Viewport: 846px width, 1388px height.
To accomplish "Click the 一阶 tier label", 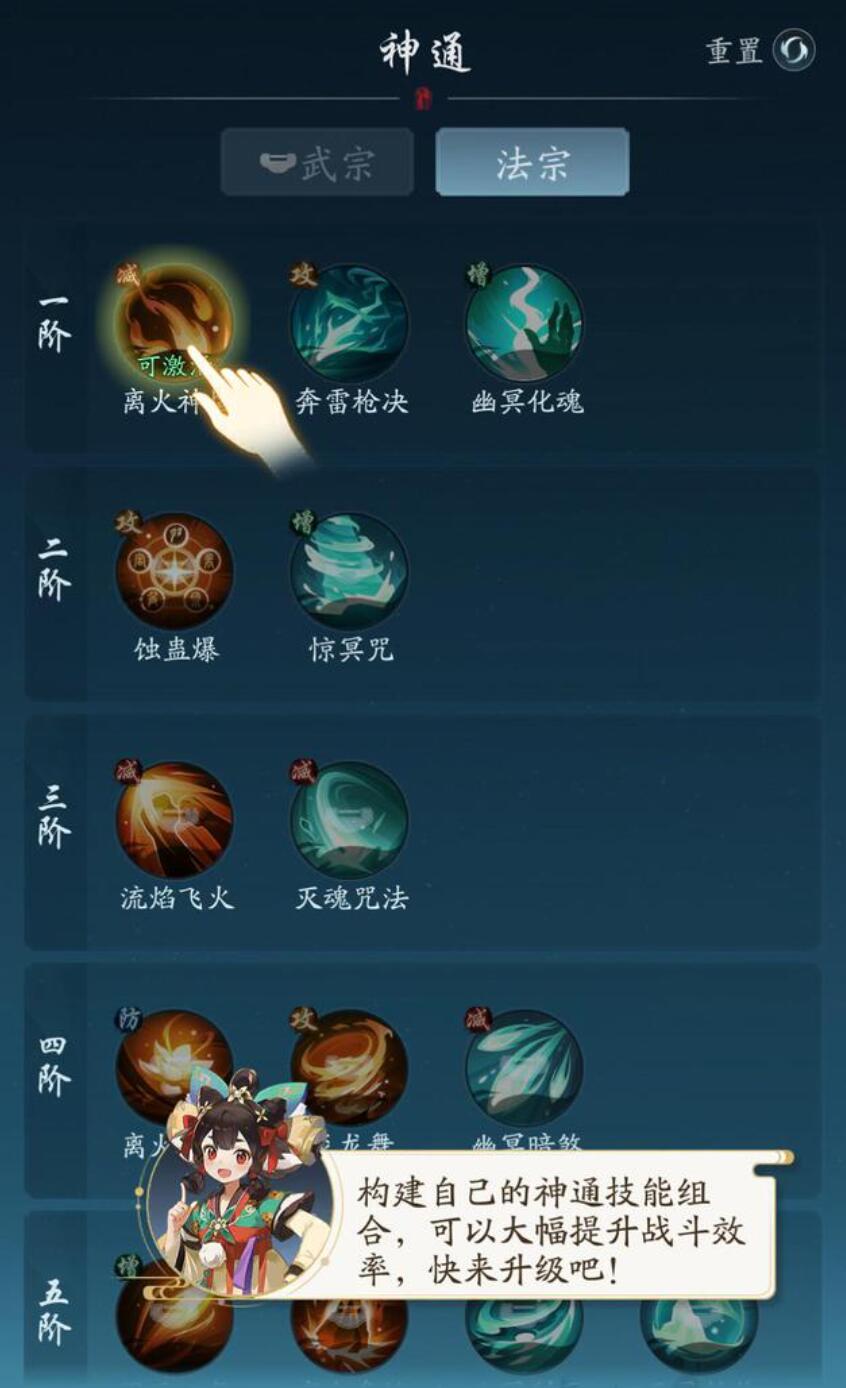I will [x=54, y=323].
